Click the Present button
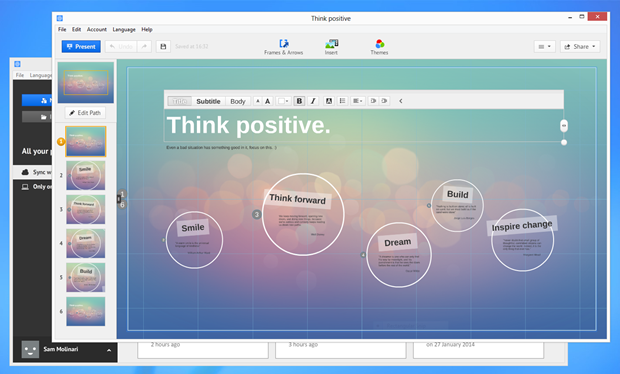This screenshot has height=374, width=620. tap(81, 47)
